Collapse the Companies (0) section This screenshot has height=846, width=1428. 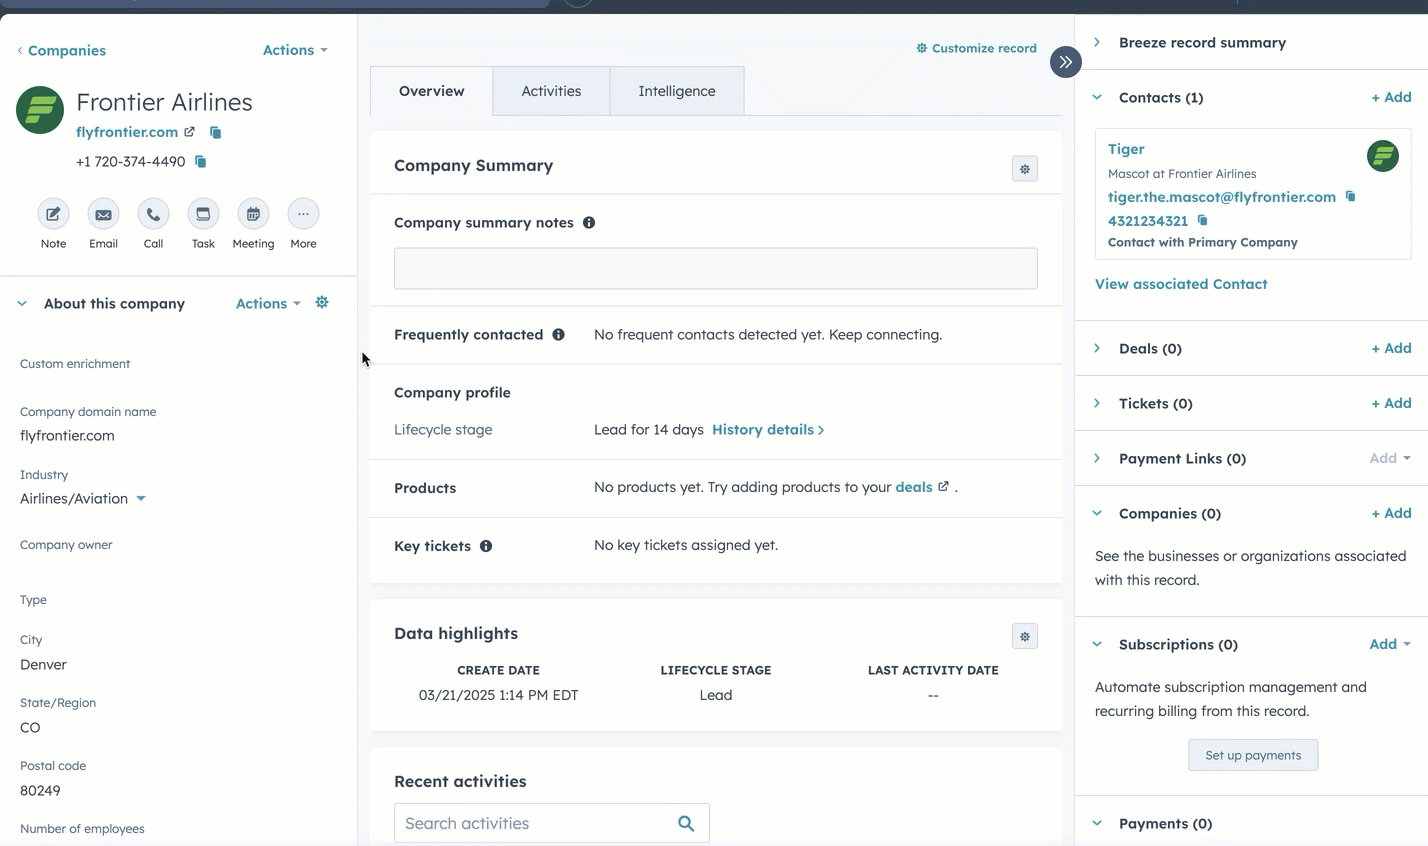coord(1097,513)
